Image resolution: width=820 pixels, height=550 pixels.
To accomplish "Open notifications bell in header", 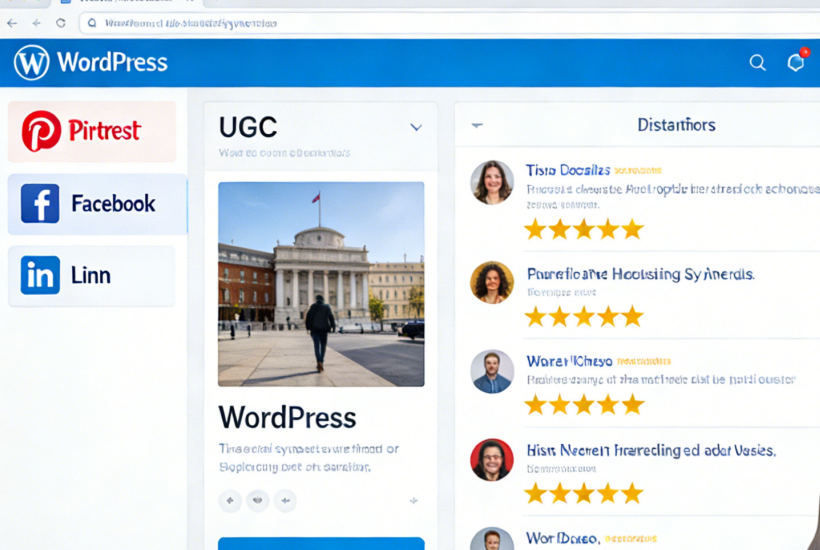I will (x=796, y=63).
